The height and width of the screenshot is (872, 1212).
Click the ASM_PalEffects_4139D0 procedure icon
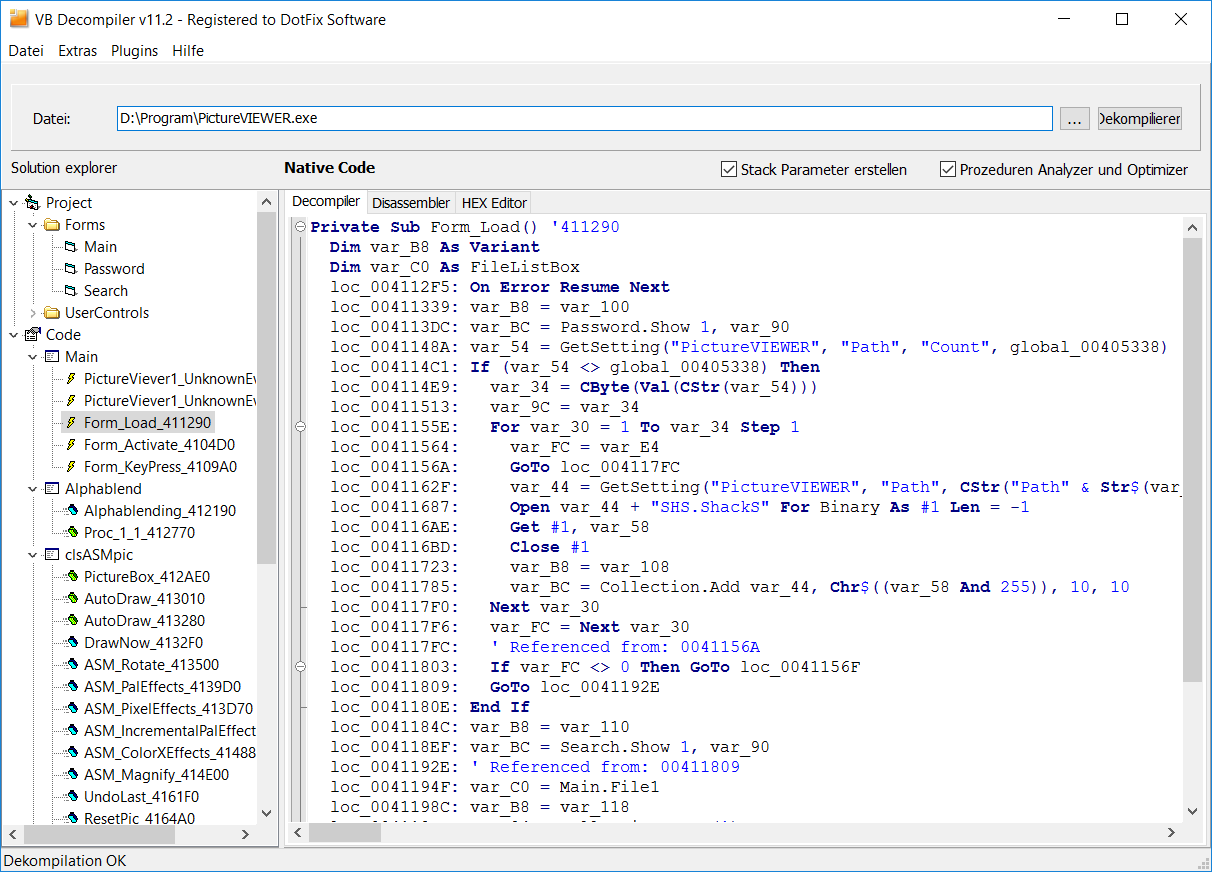pyautogui.click(x=71, y=687)
